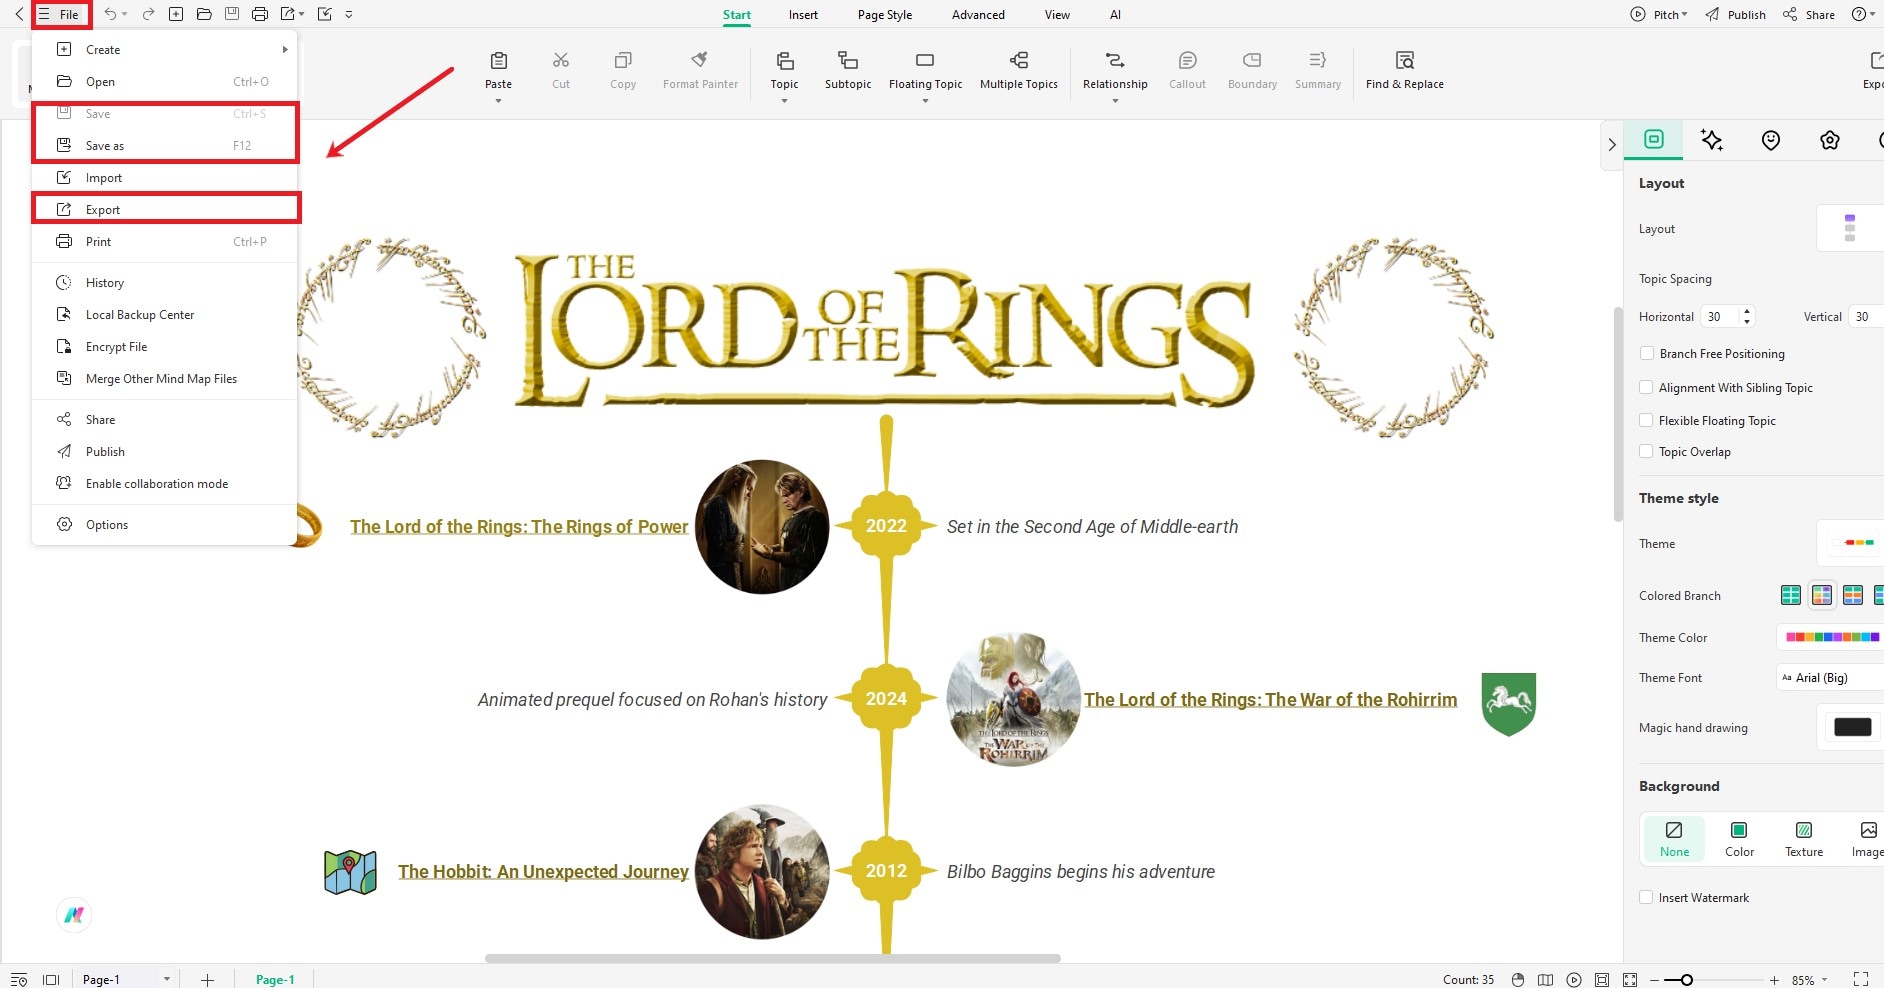Click the outline view icon in status bar
This screenshot has height=988, width=1884.
coord(18,979)
